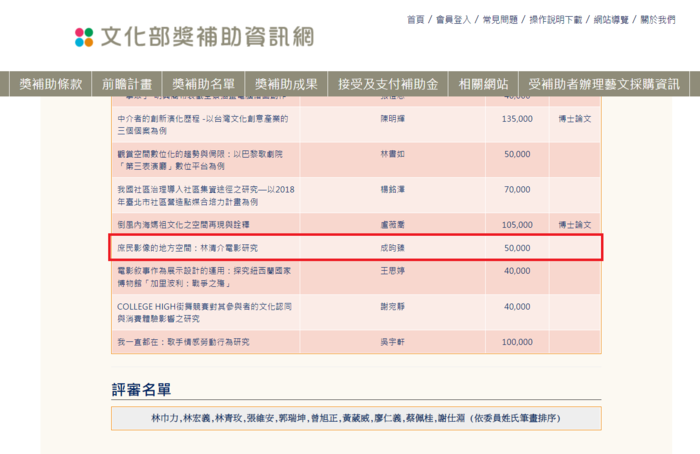This screenshot has height=454, width=700.
Task: Open the 網站導覽 sitemap link
Action: pos(611,20)
